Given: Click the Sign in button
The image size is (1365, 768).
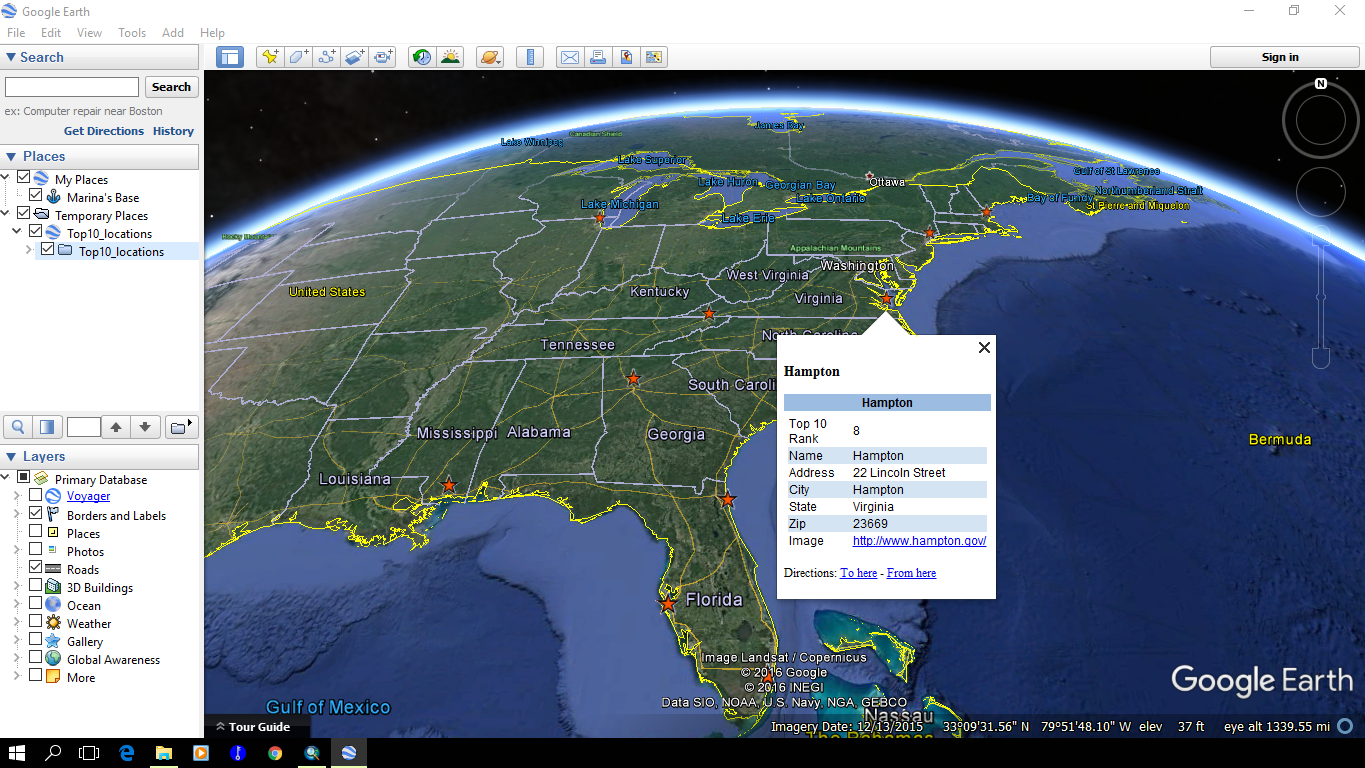Looking at the screenshot, I should point(1284,57).
